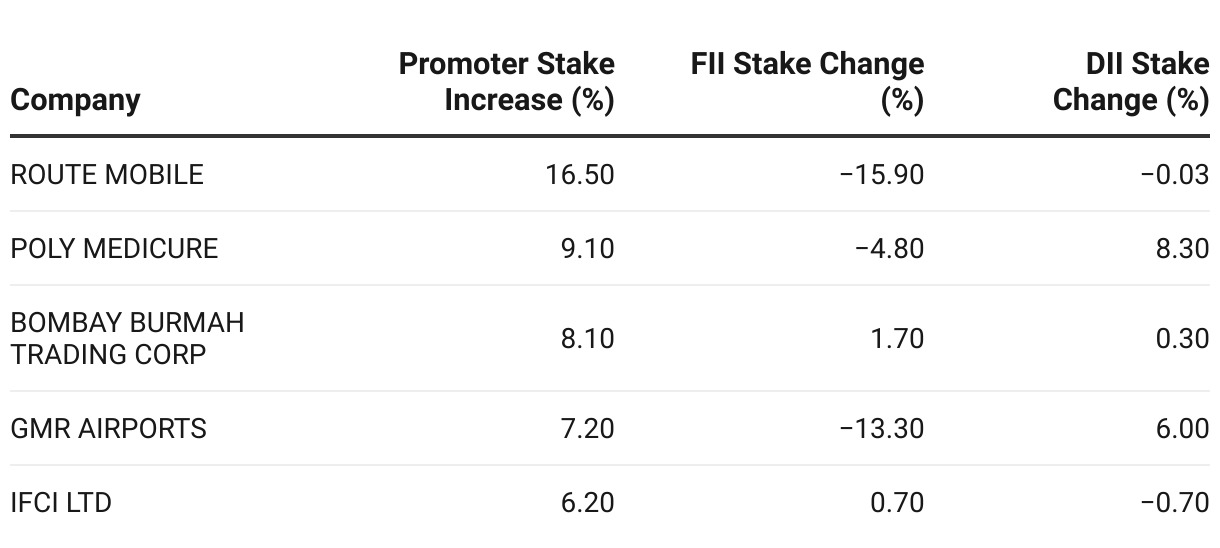Click ROUTE MOBILE DII value −0.03

[1175, 175]
